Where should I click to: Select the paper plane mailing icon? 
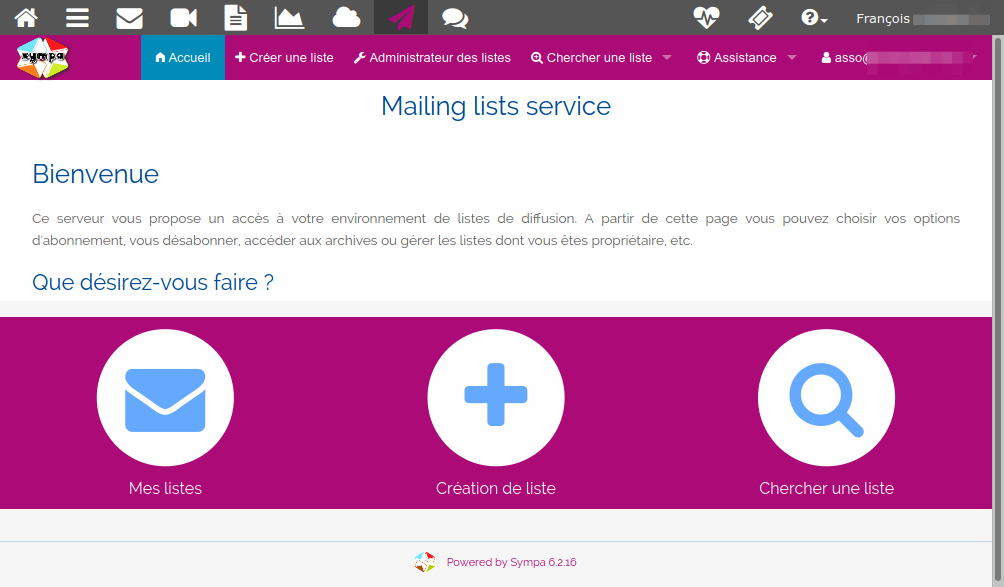[x=401, y=18]
